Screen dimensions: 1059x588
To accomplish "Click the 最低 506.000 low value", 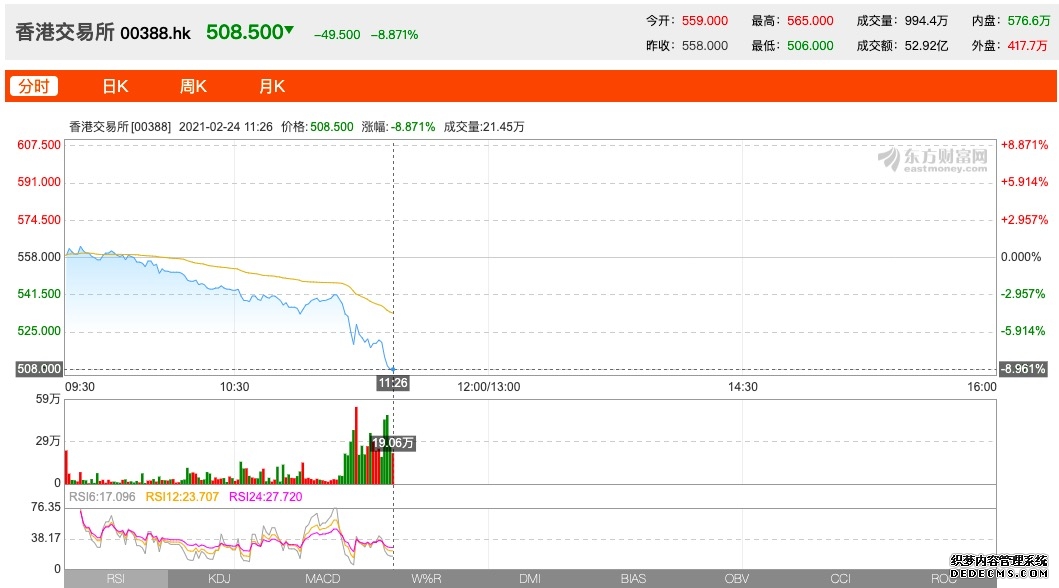I will click(810, 46).
